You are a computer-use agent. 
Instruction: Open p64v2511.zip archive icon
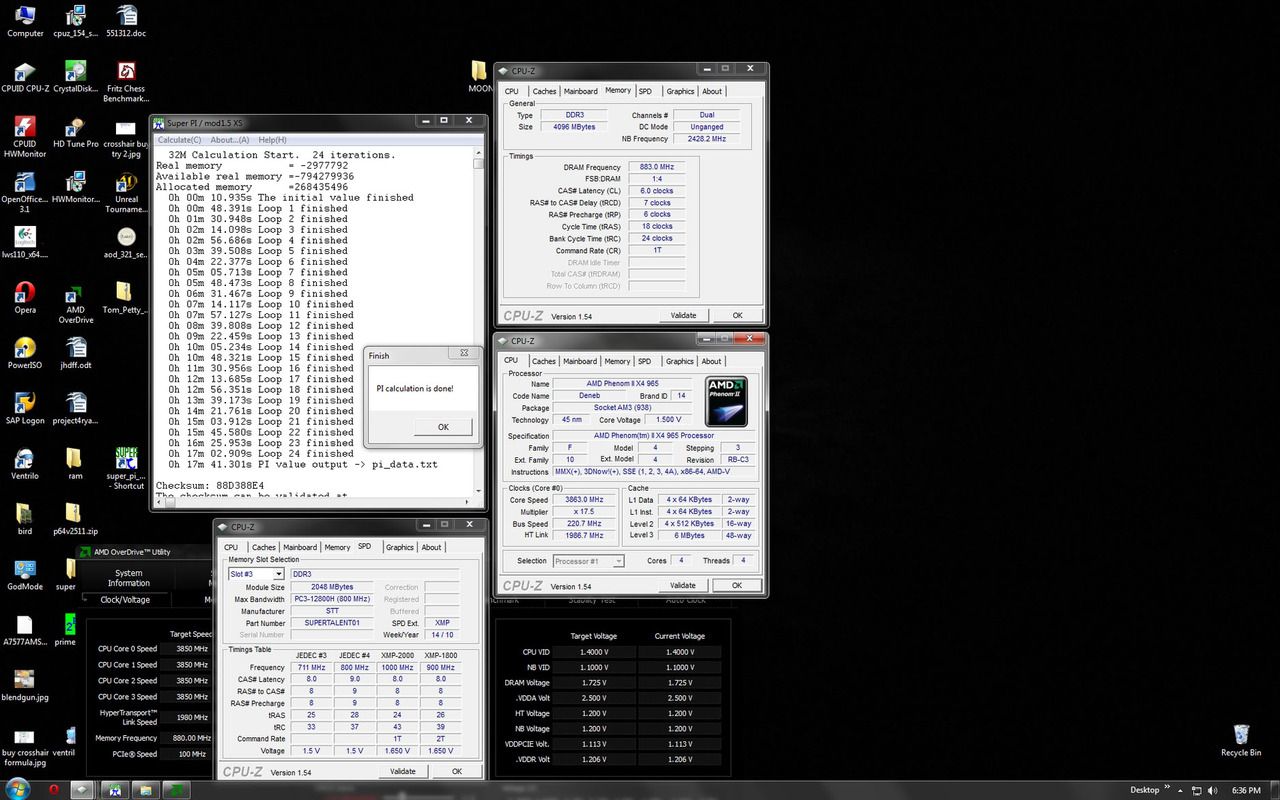[75, 518]
